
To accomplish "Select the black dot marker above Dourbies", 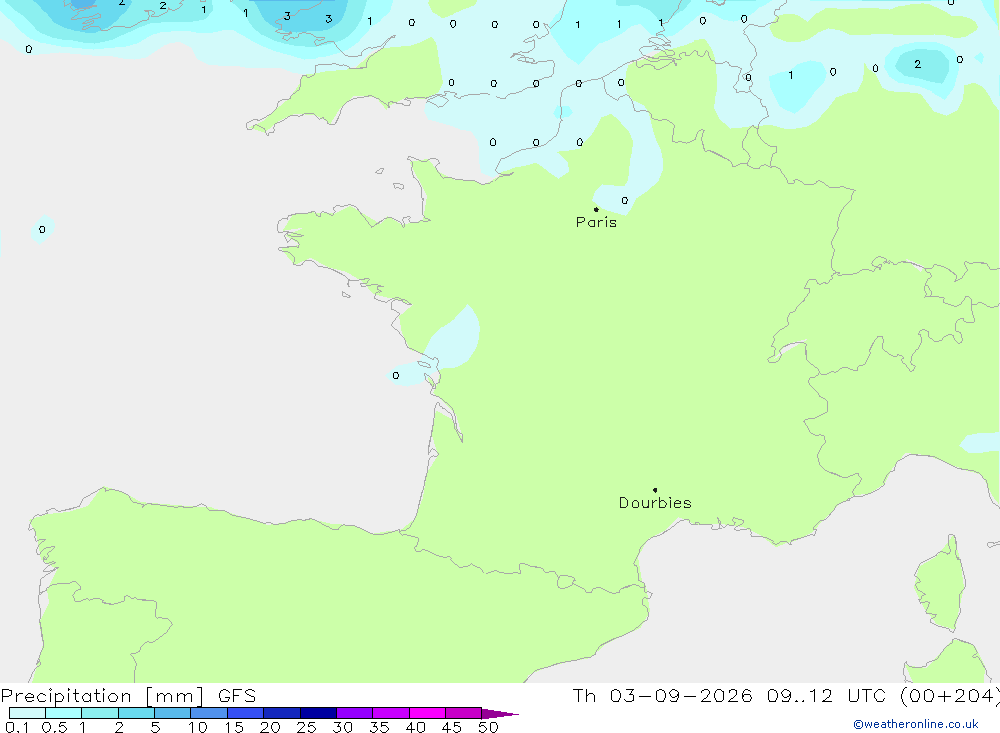I will (x=655, y=490).
